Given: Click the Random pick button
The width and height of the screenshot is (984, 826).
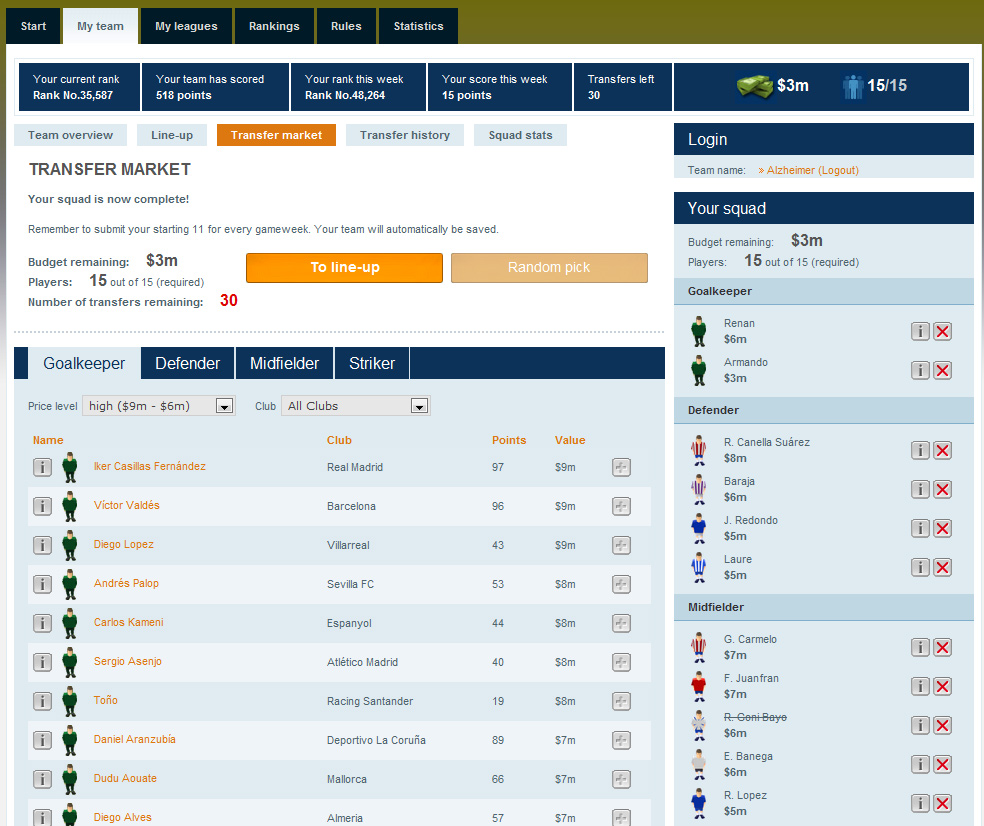Looking at the screenshot, I should coord(549,268).
